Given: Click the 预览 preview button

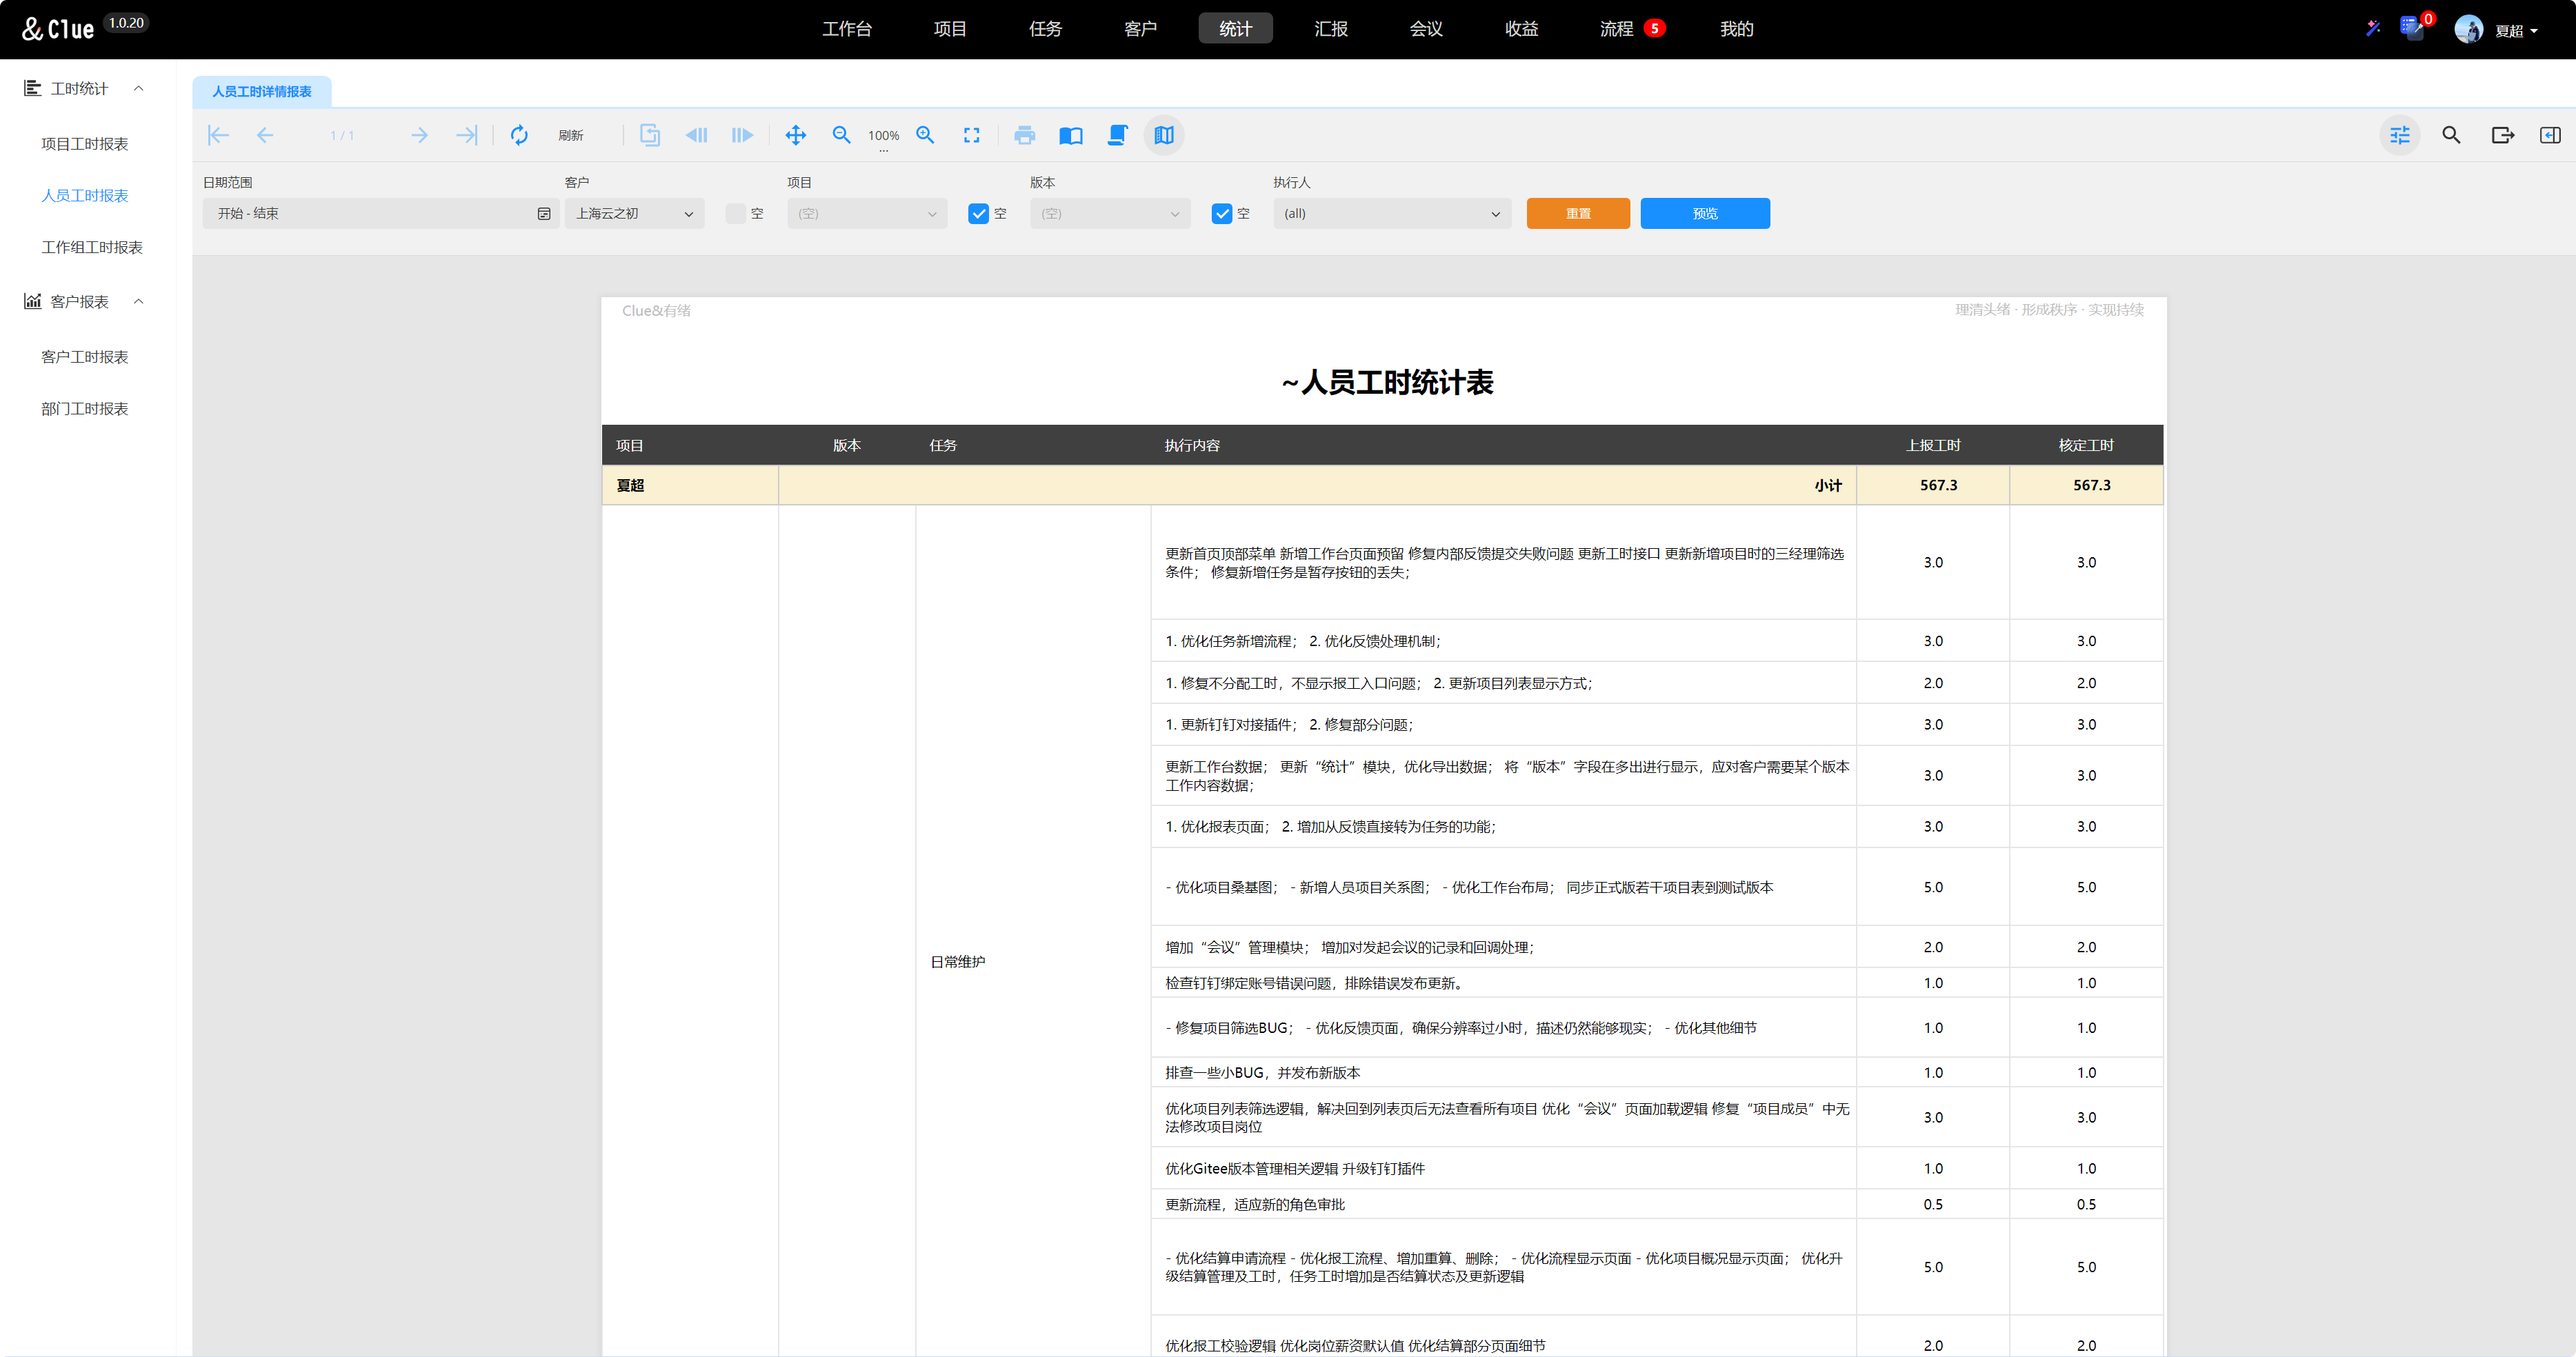Looking at the screenshot, I should click(x=1704, y=213).
